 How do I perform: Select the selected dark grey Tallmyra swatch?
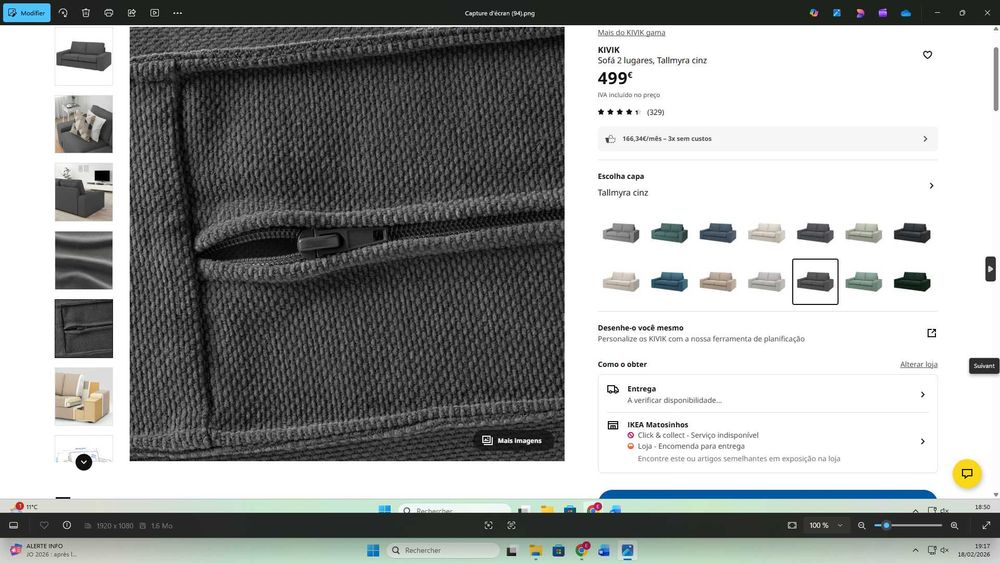[815, 282]
